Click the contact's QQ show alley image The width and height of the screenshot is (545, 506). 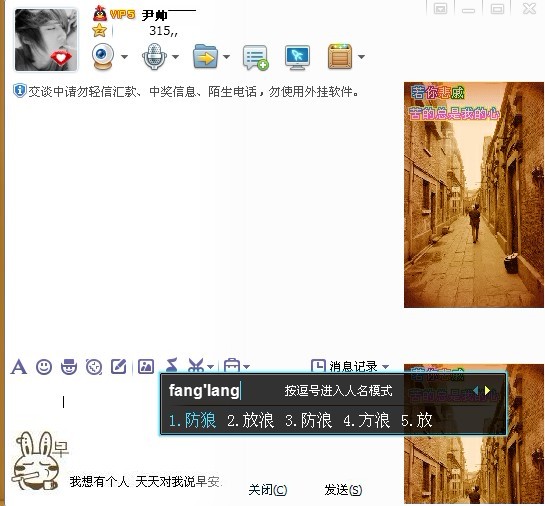pos(474,195)
